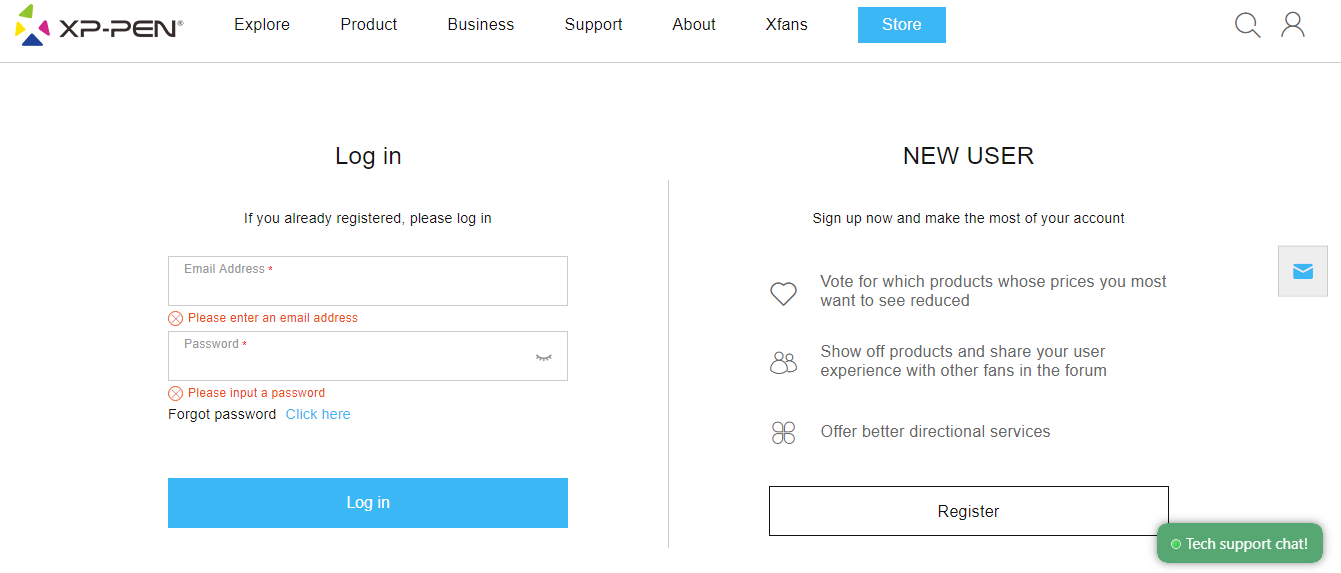Viewport: 1341px width, 573px height.
Task: Click the blue envelope contact icon
Action: point(1303,271)
